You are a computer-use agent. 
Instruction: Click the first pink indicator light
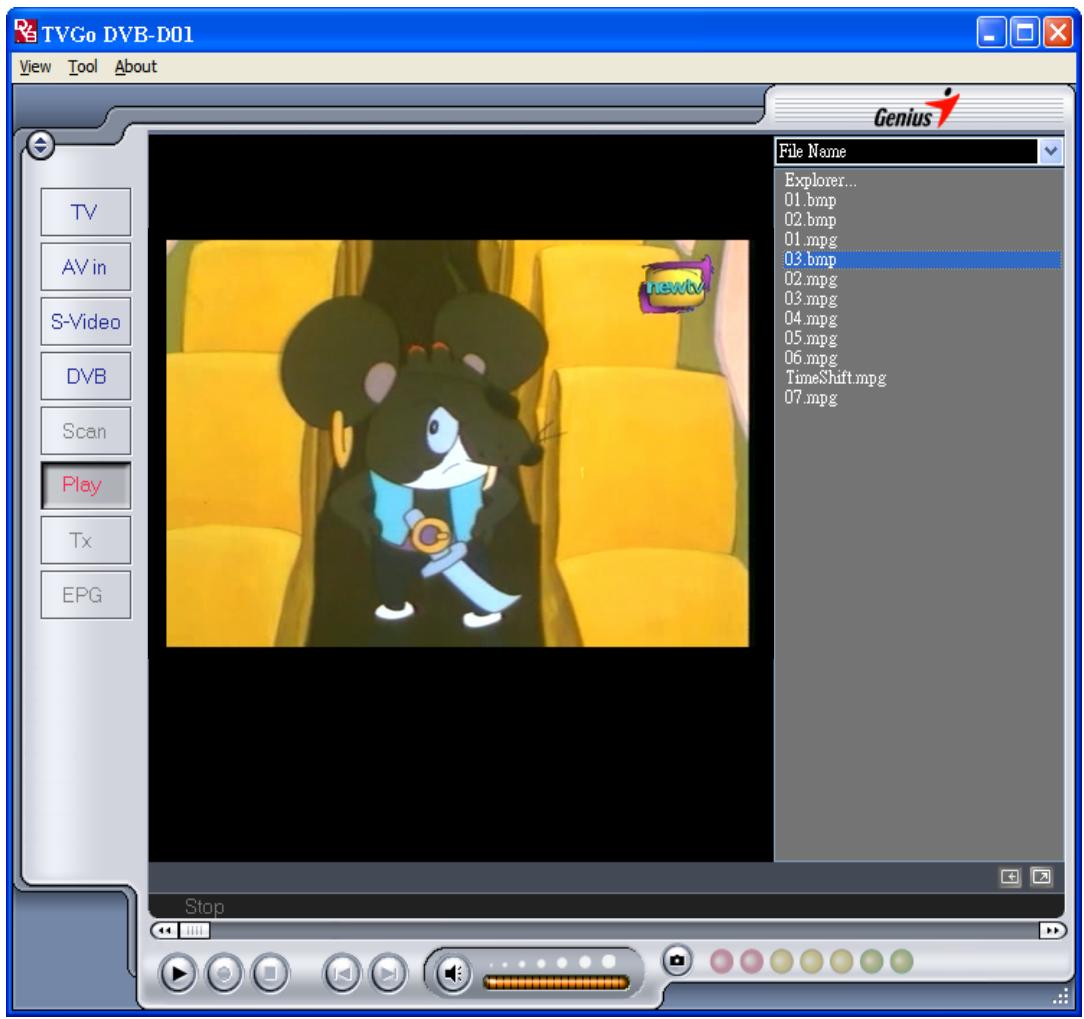click(x=721, y=961)
